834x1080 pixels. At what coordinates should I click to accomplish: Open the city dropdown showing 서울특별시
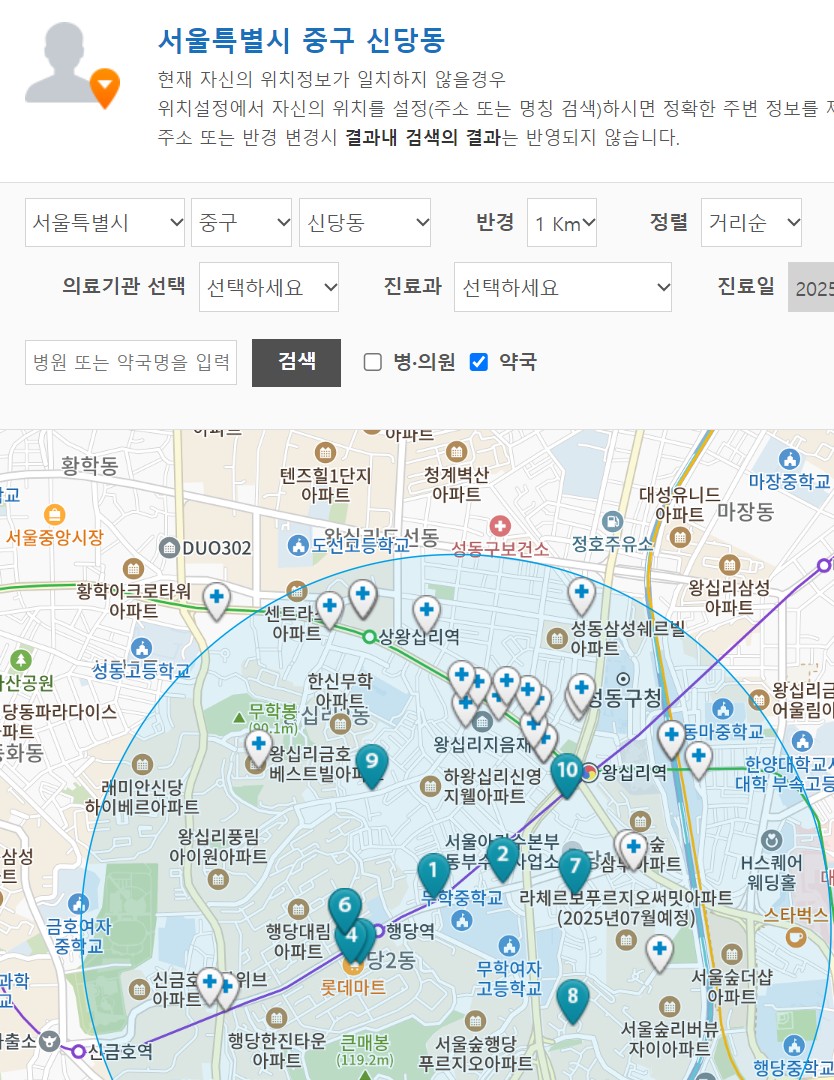click(x=105, y=222)
